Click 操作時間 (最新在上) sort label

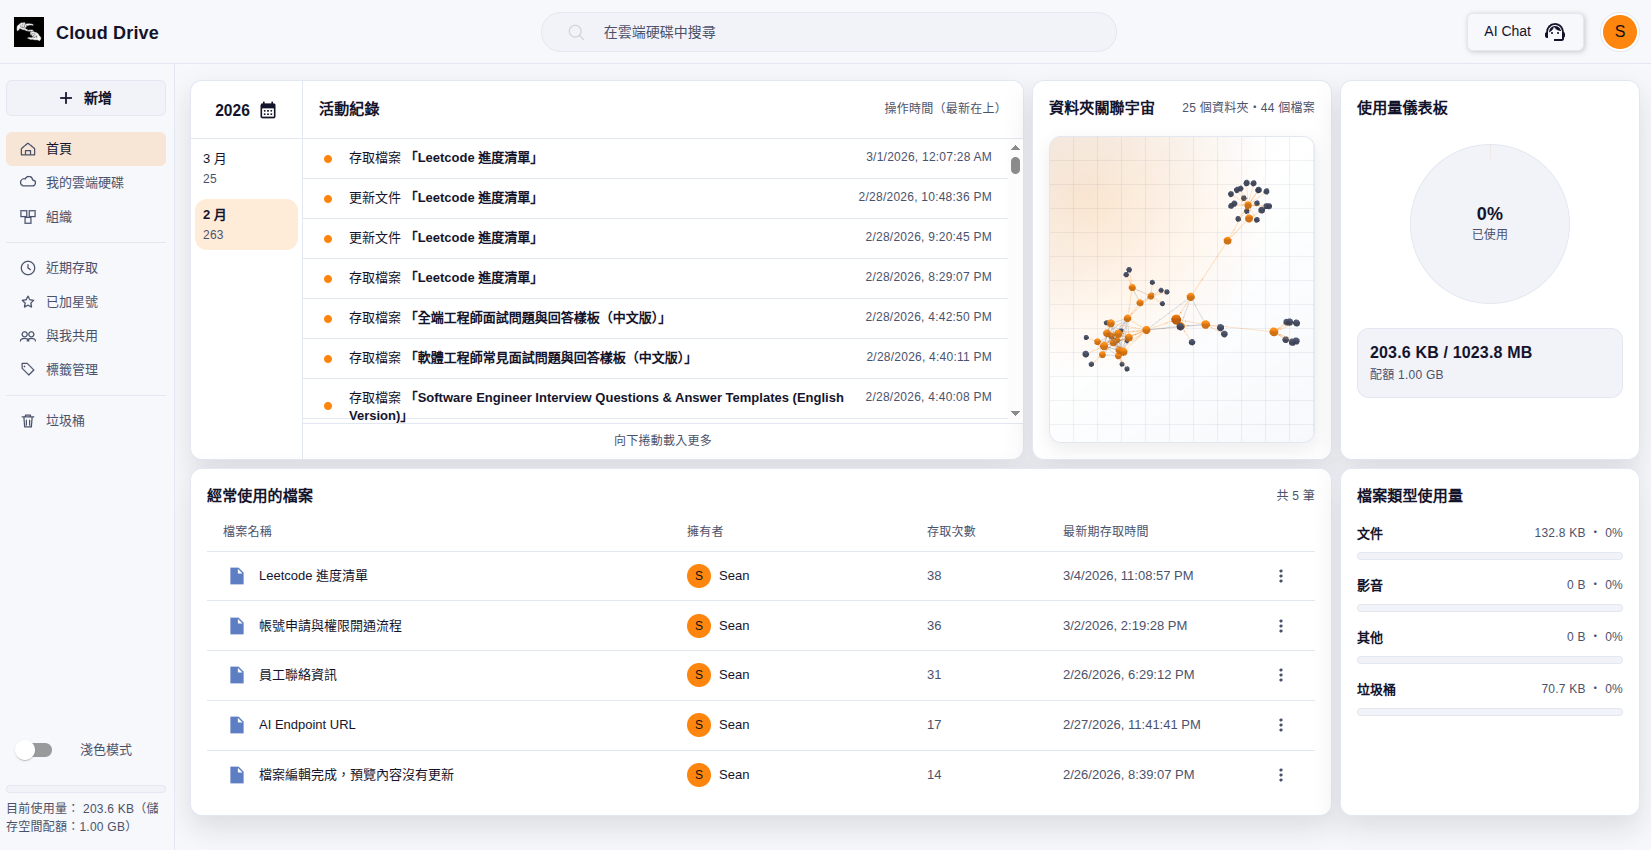click(x=942, y=108)
